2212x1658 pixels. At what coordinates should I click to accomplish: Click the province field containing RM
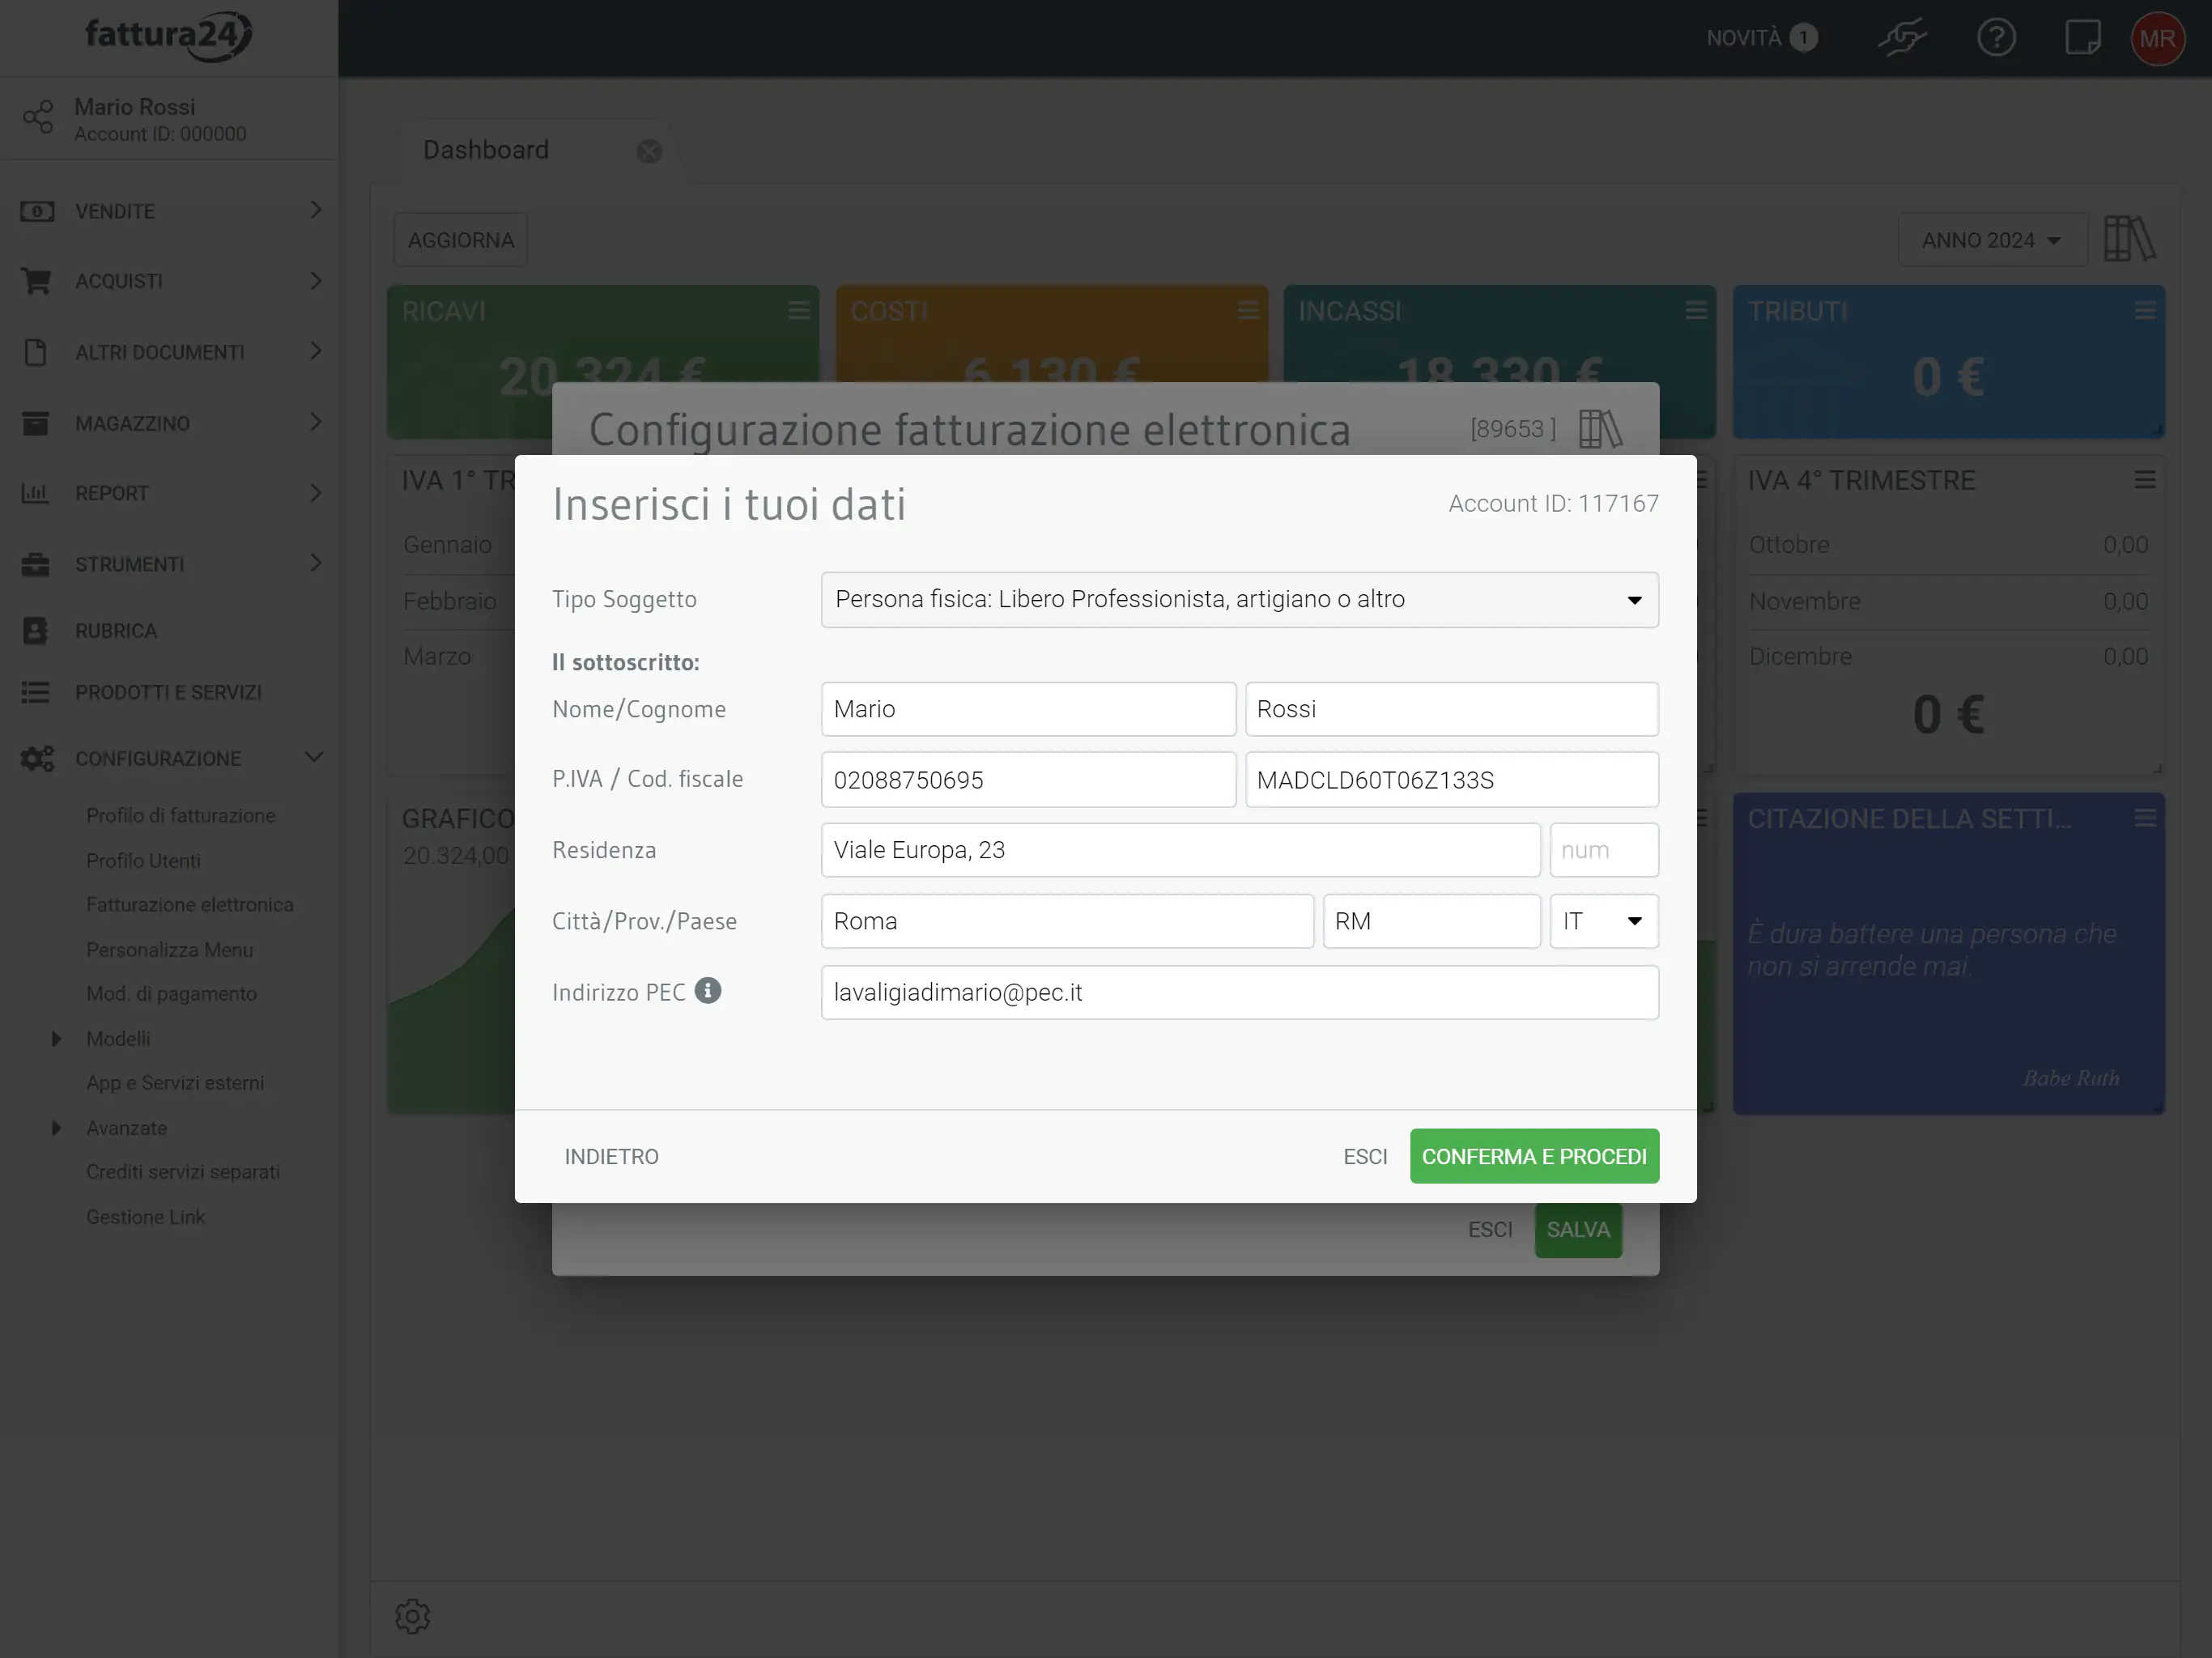click(1431, 921)
